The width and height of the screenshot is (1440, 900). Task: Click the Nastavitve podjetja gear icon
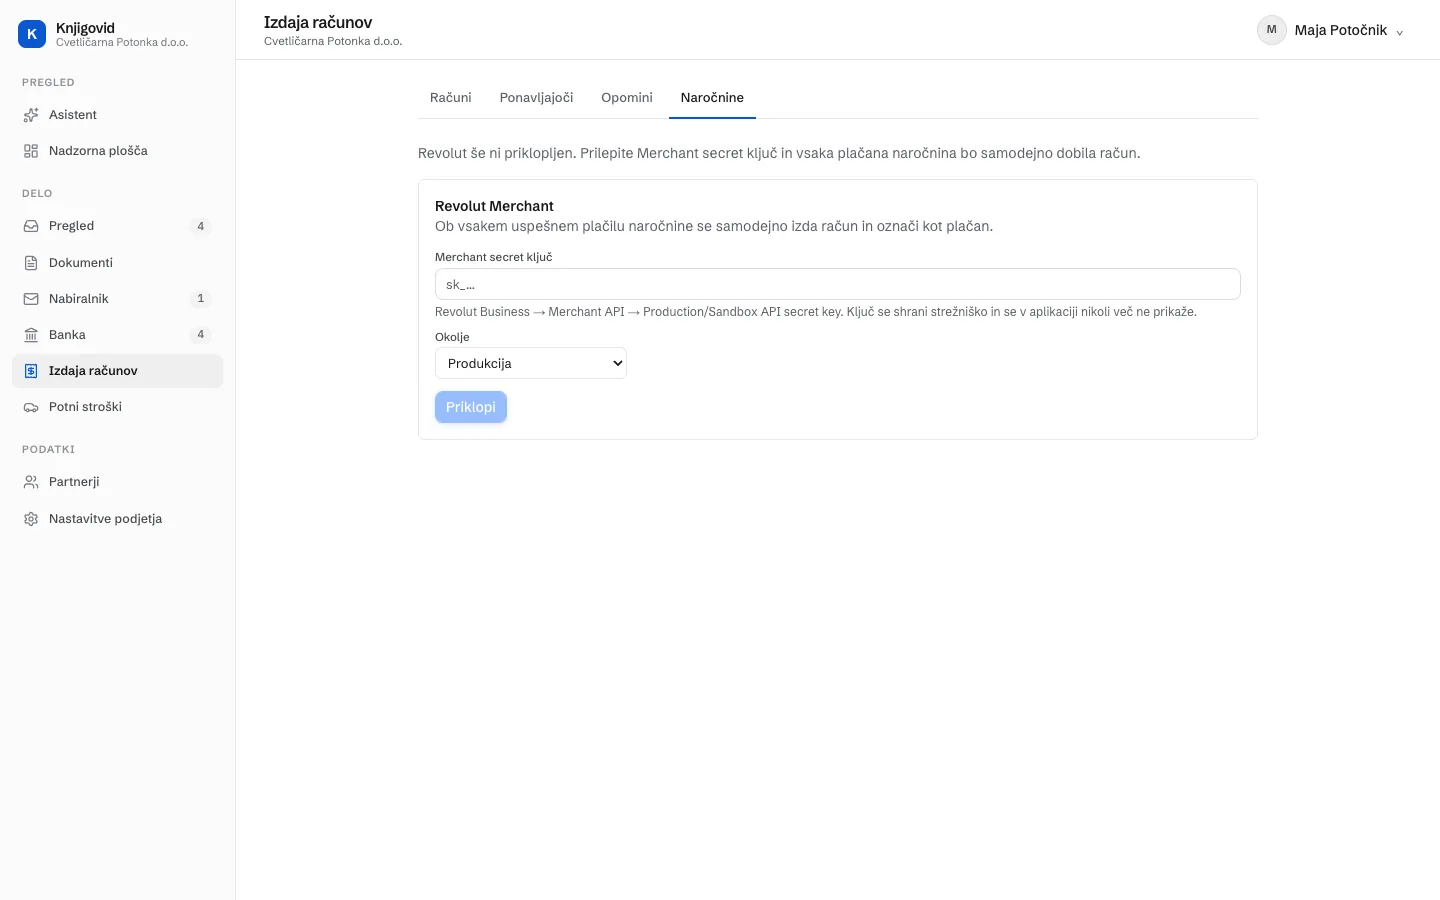(31, 519)
